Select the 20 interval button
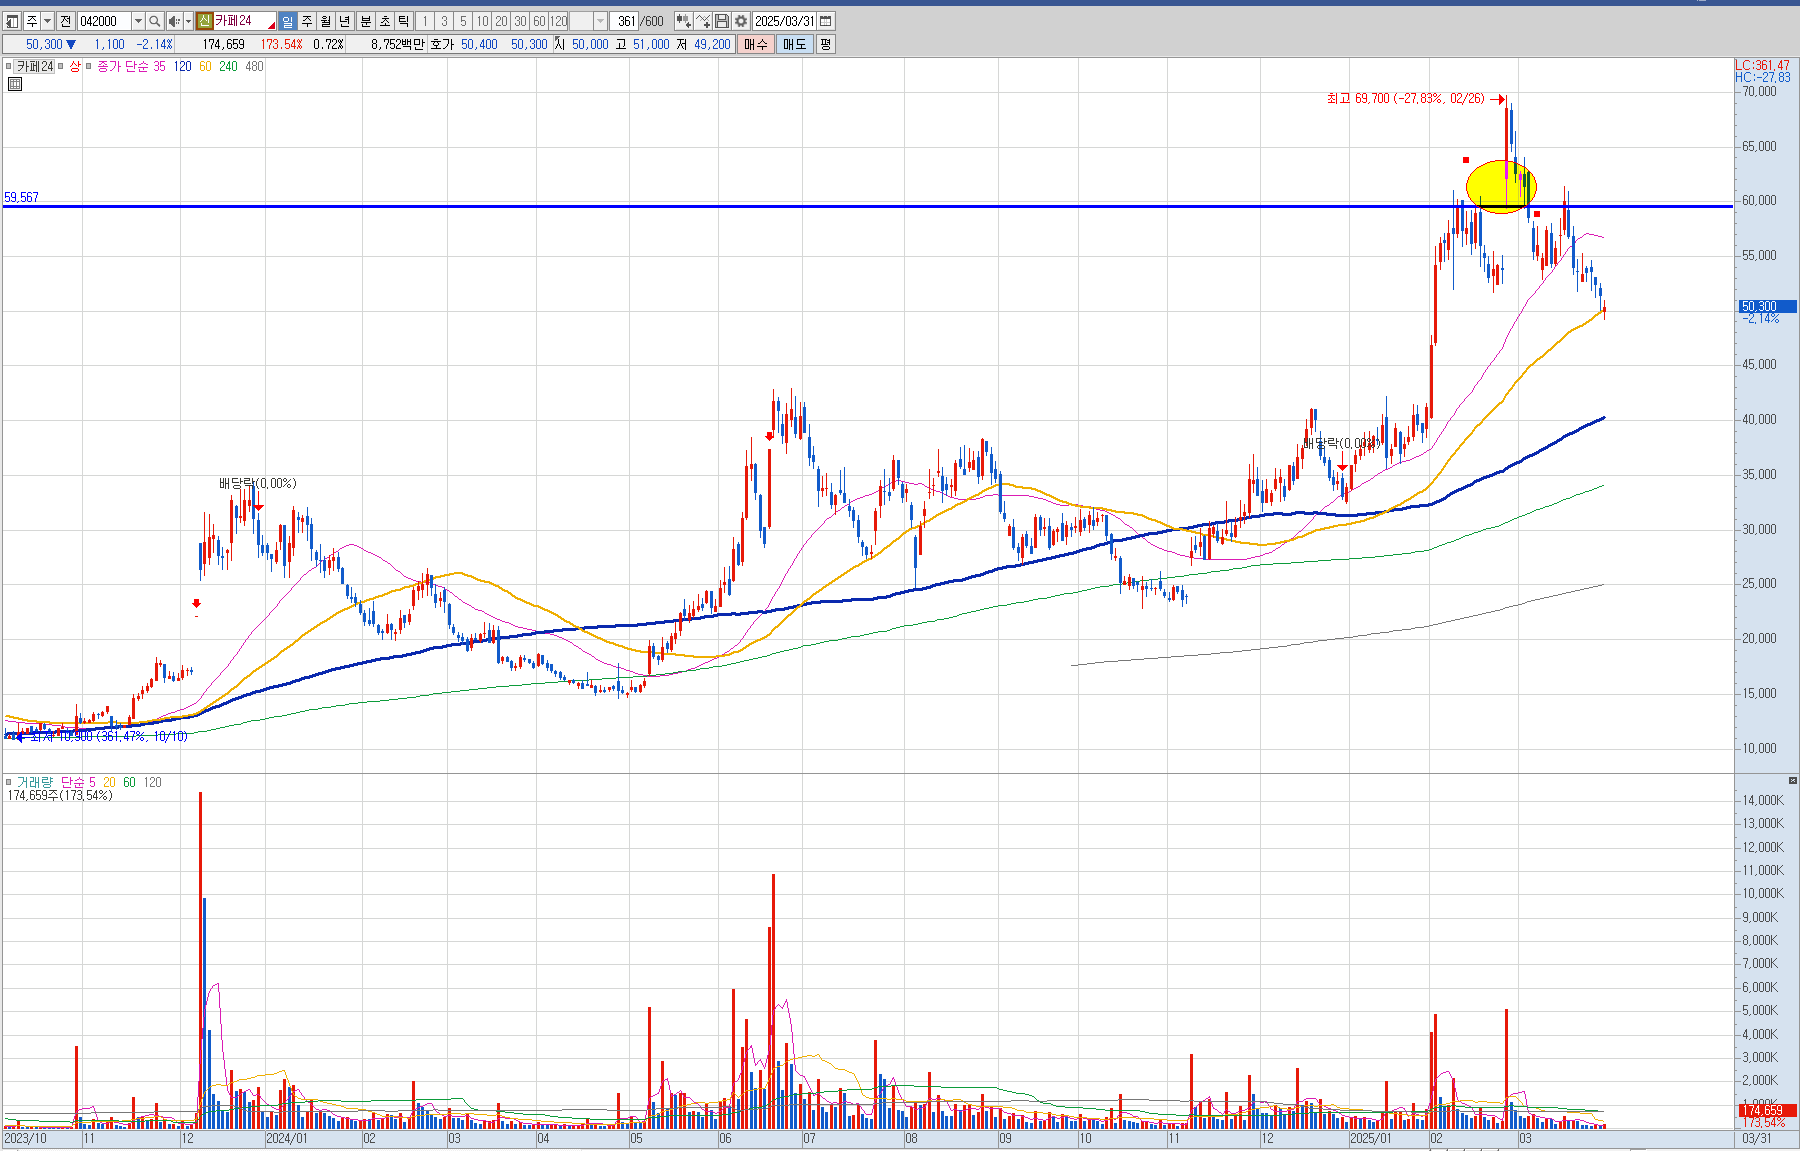The height and width of the screenshot is (1151, 1800). pyautogui.click(x=501, y=21)
